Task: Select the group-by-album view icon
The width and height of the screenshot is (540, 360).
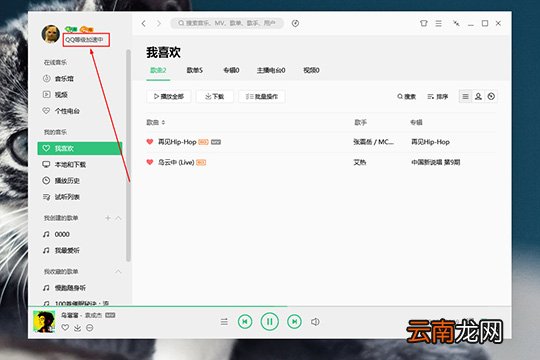Action: [491, 96]
